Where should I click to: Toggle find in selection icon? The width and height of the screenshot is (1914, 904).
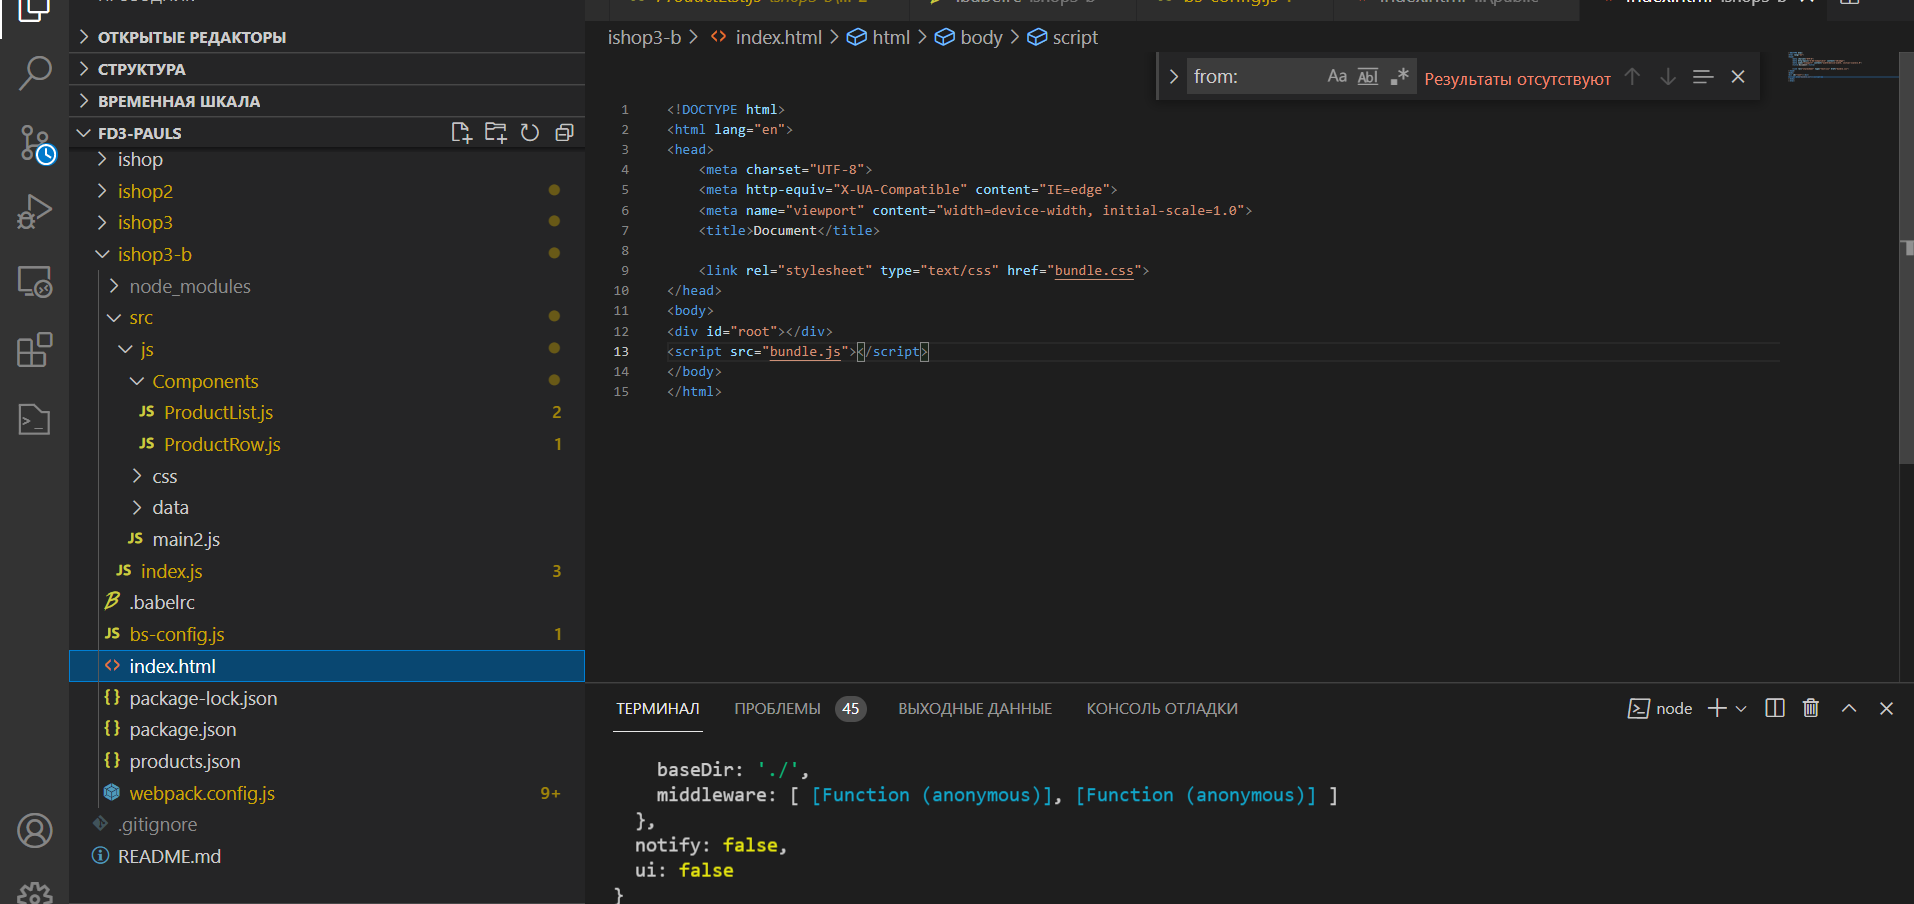coord(1703,77)
